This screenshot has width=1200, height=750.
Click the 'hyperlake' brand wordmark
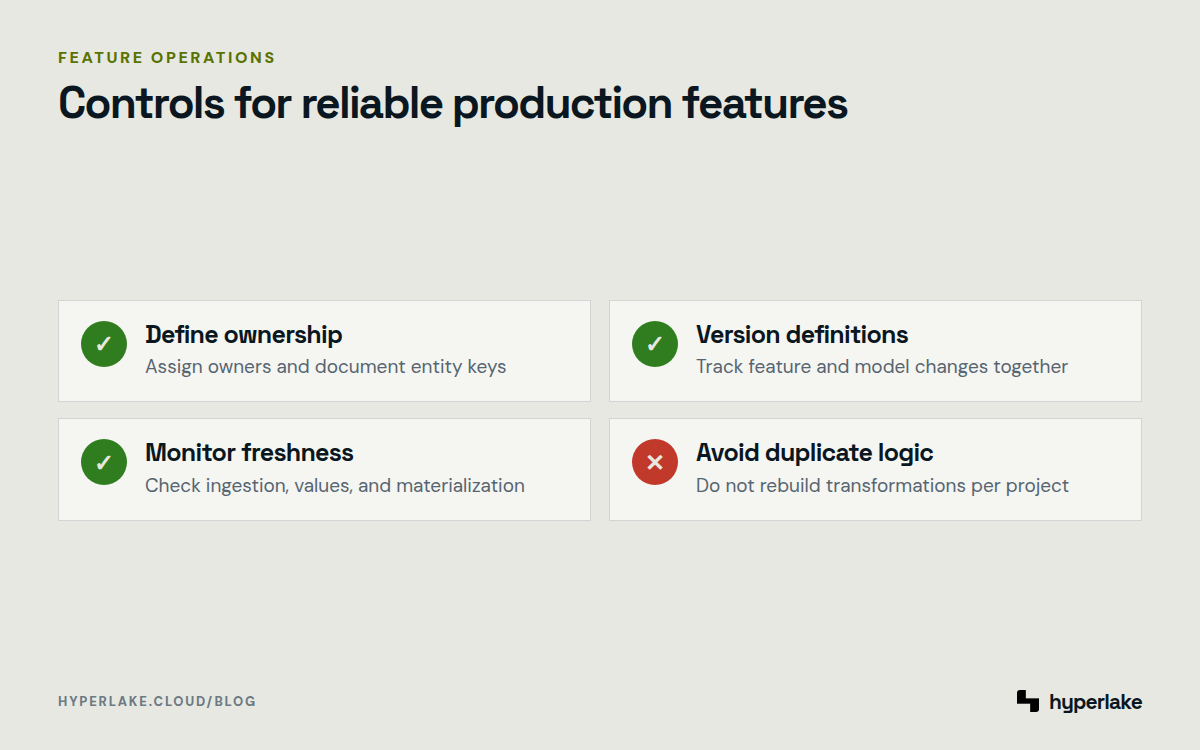click(x=1096, y=702)
